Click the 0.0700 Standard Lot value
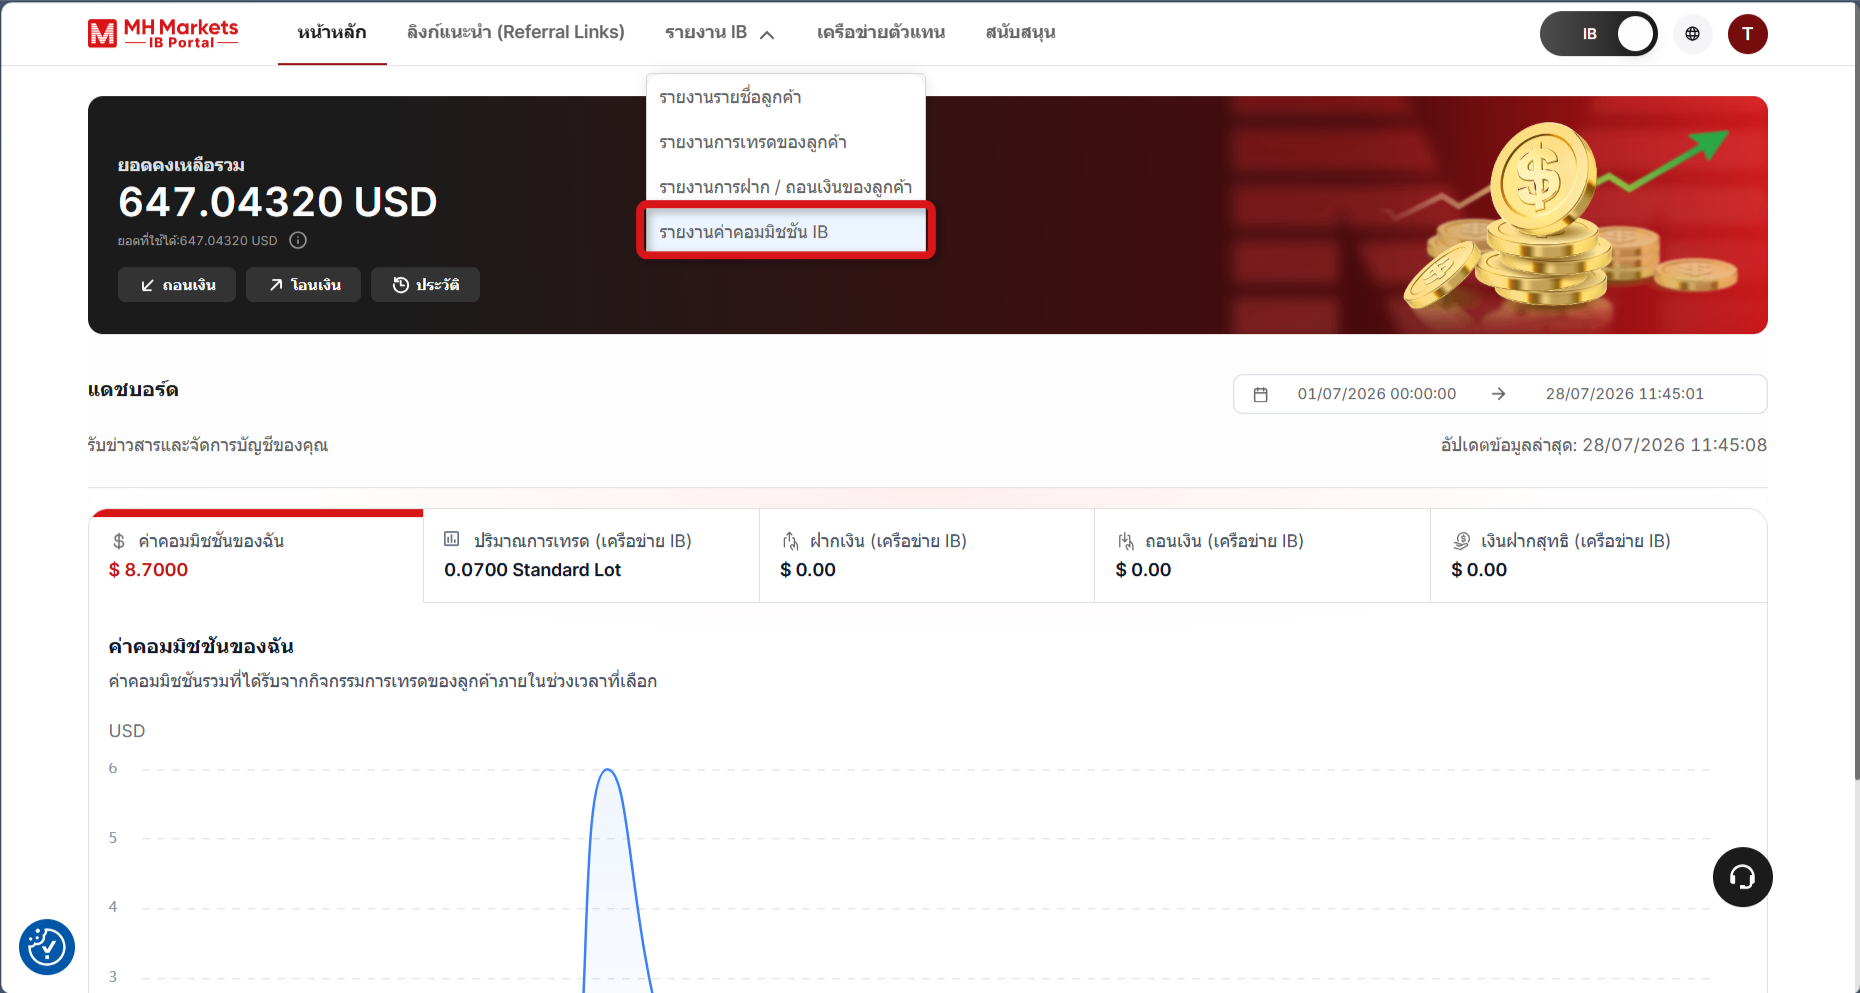 tap(532, 570)
